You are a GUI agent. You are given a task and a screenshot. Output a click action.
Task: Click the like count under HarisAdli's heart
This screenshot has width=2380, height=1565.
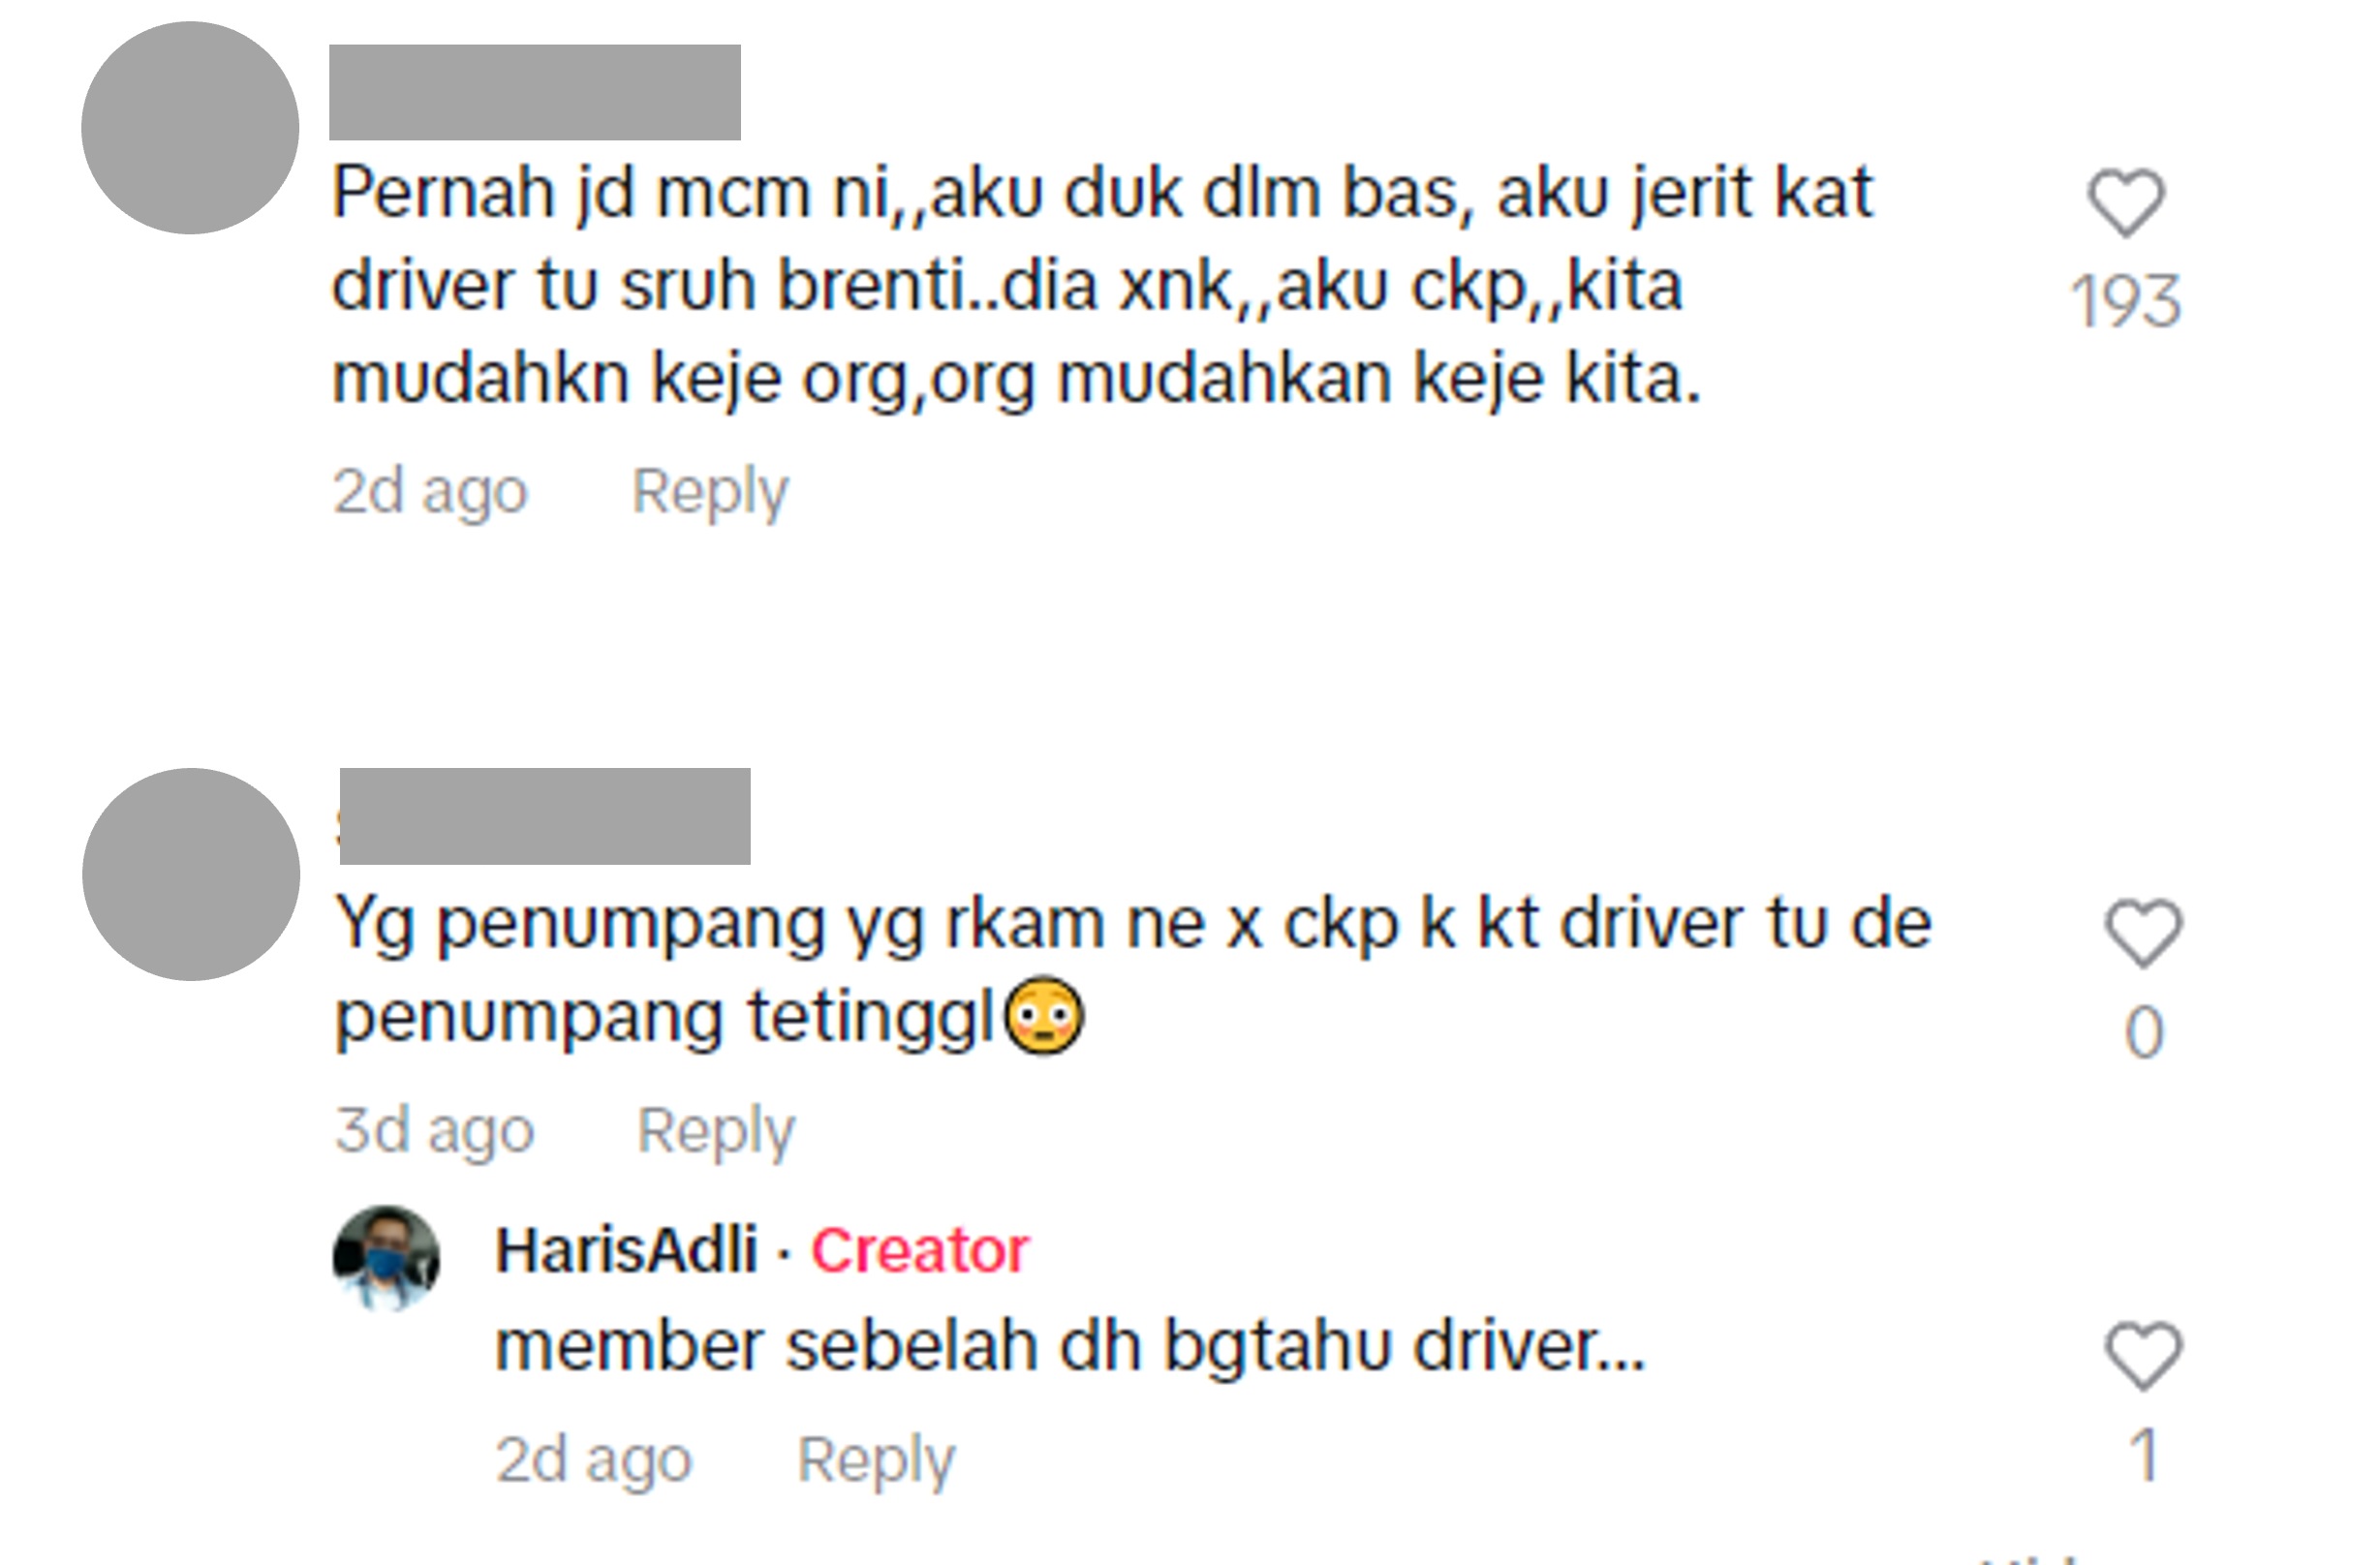coord(2144,1454)
